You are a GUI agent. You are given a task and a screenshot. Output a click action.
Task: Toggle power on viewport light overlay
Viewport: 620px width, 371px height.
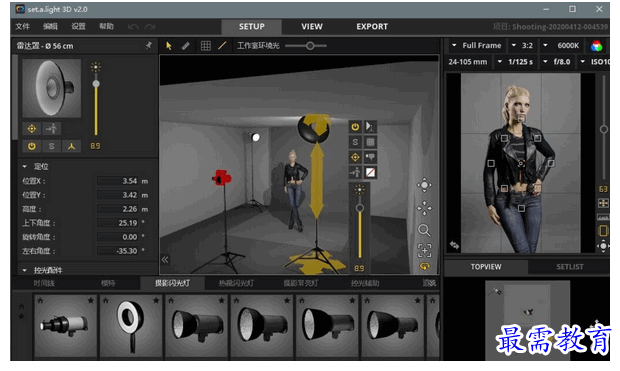355,127
